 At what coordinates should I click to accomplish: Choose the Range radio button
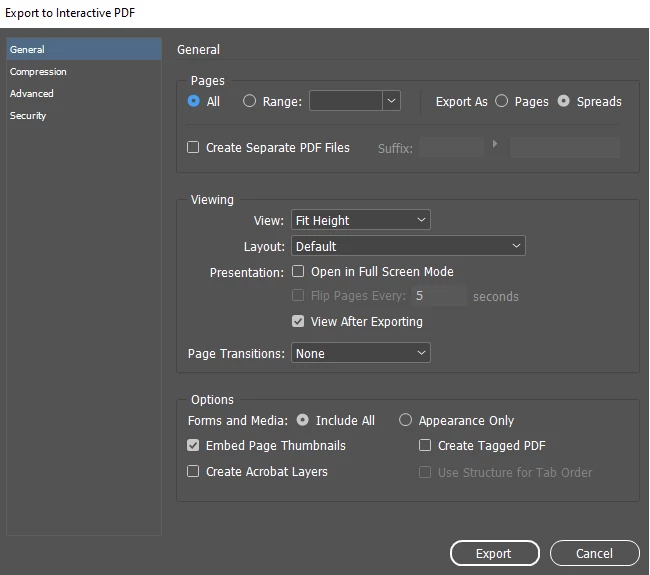249,101
